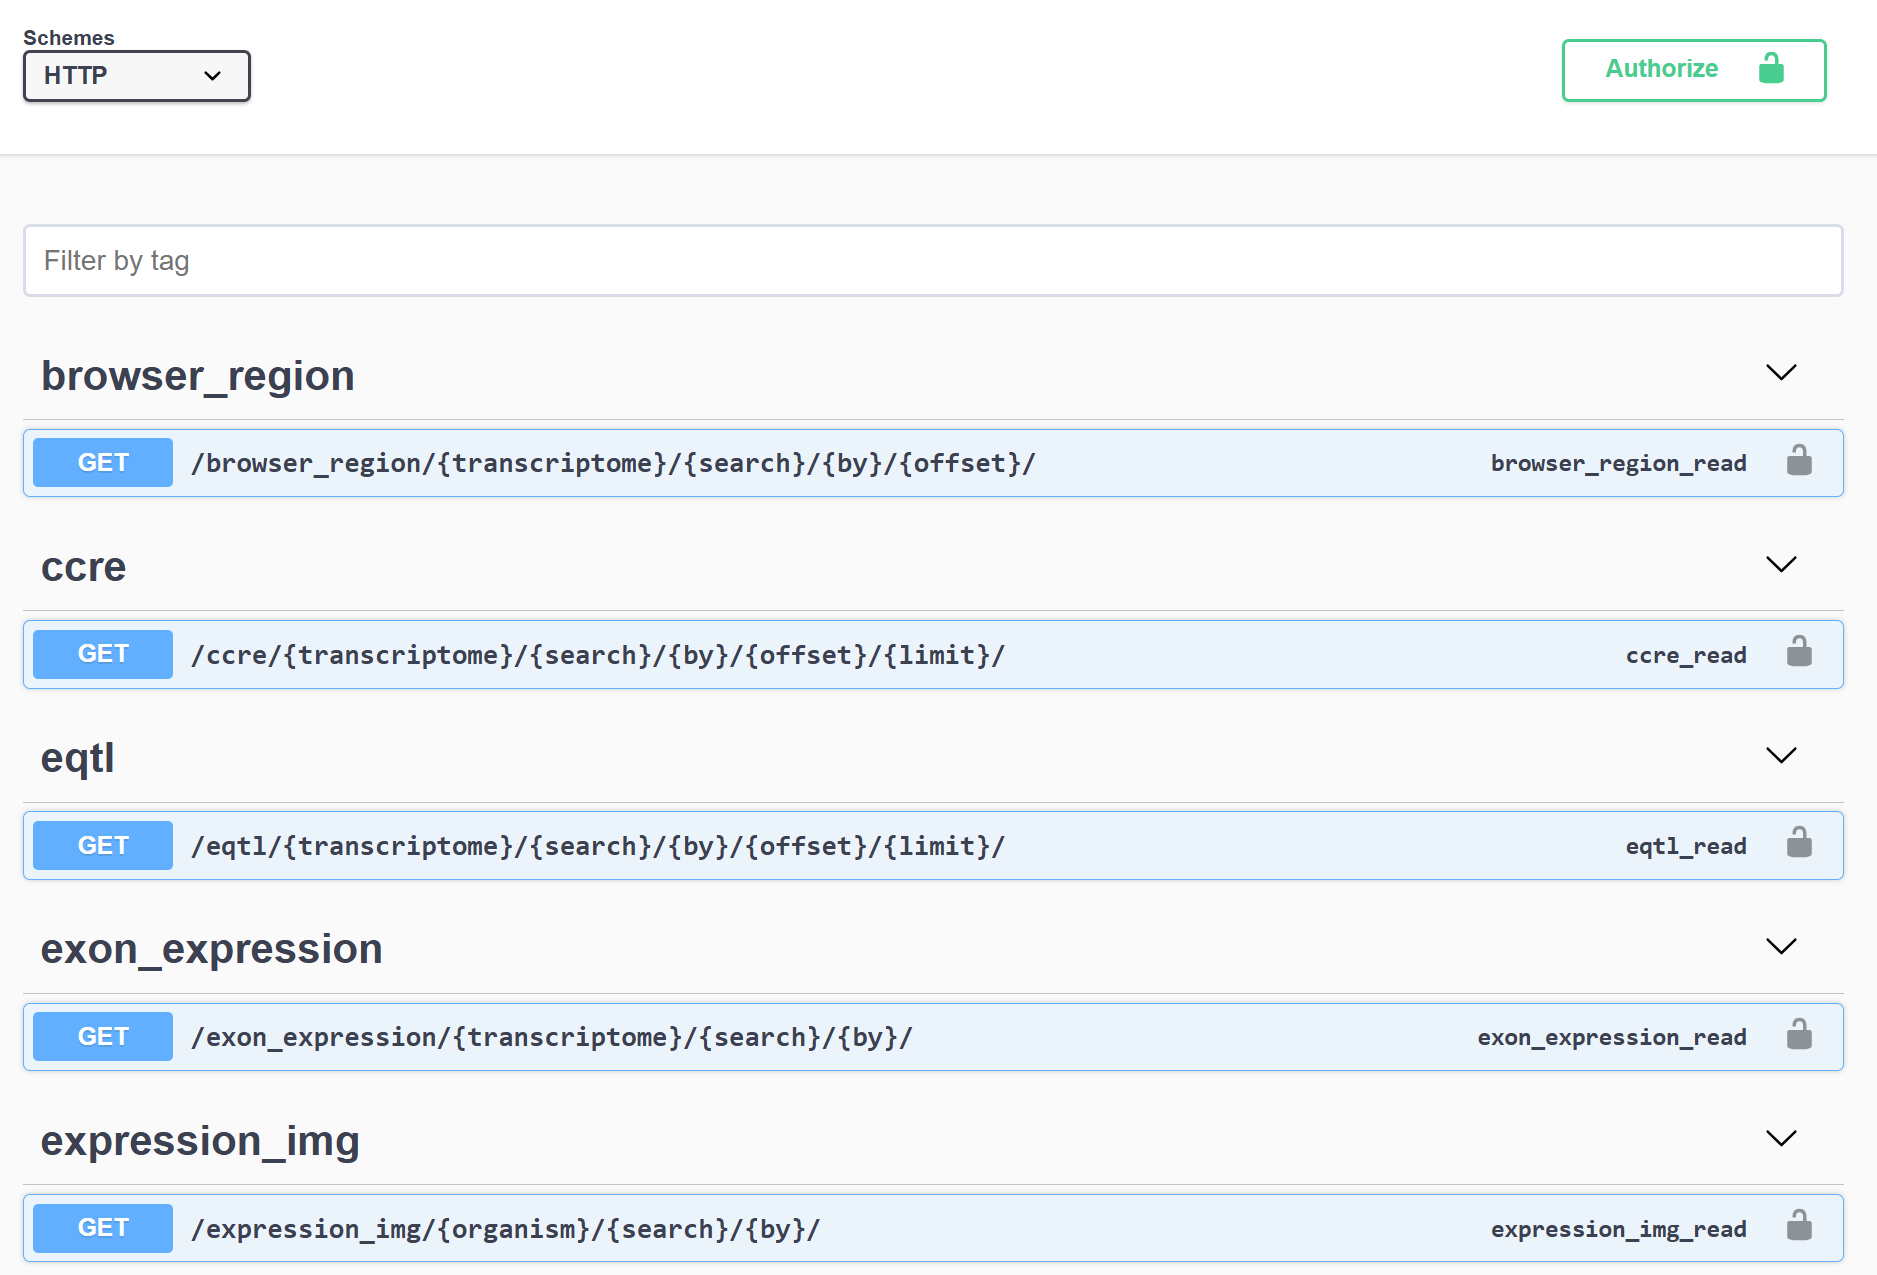The image size is (1877, 1275).
Task: Click the lock icon on exon_expression endpoint
Action: click(1799, 1035)
